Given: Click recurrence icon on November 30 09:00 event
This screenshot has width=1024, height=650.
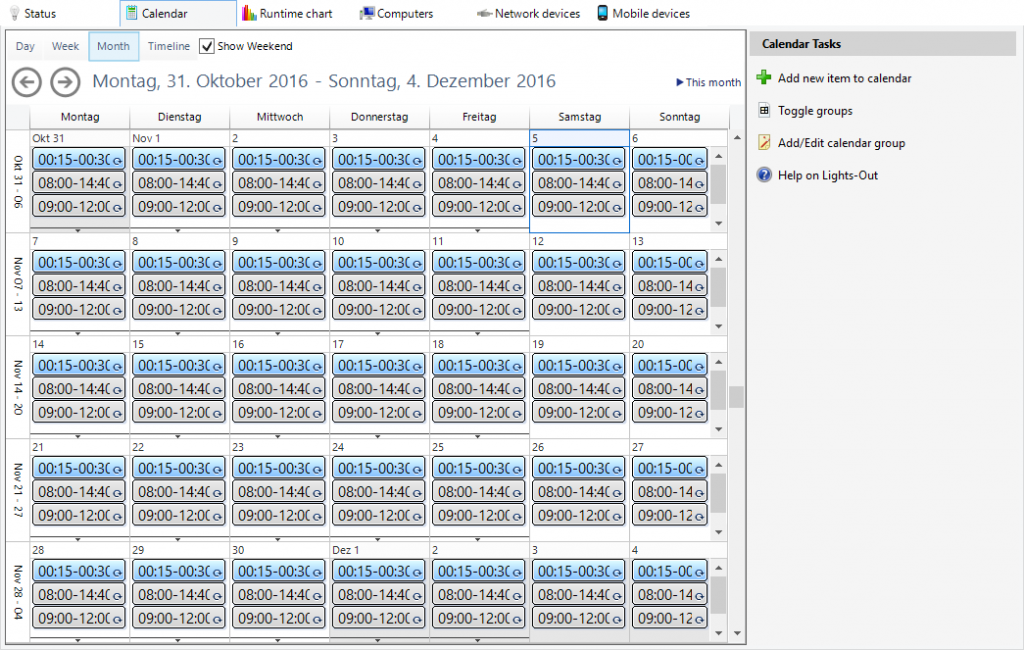Looking at the screenshot, I should point(317,619).
